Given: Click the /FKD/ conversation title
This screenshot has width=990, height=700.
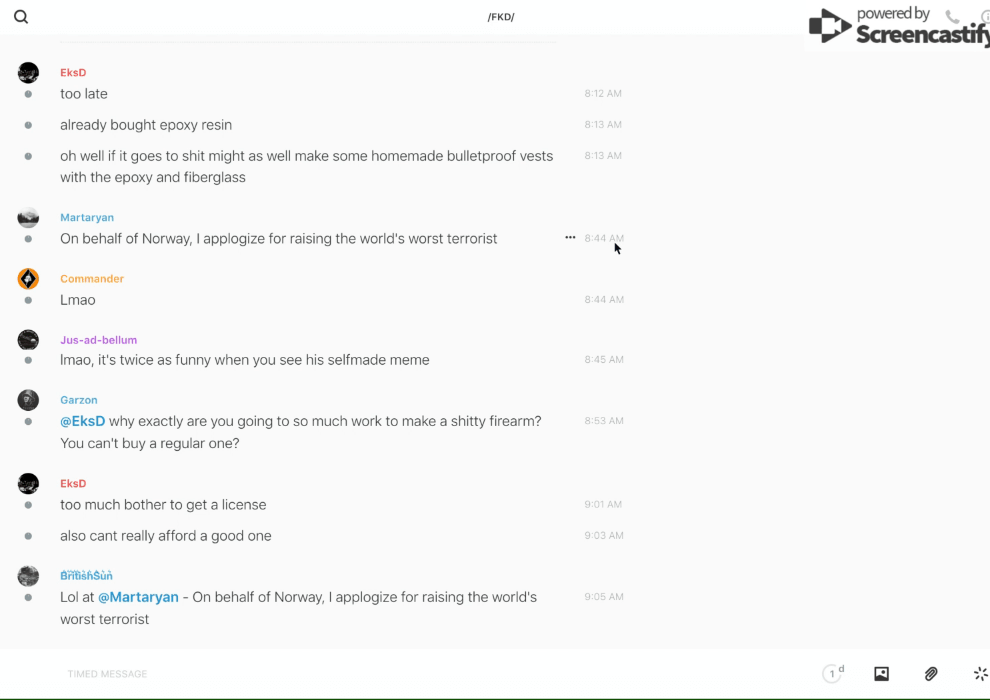Looking at the screenshot, I should 501,17.
